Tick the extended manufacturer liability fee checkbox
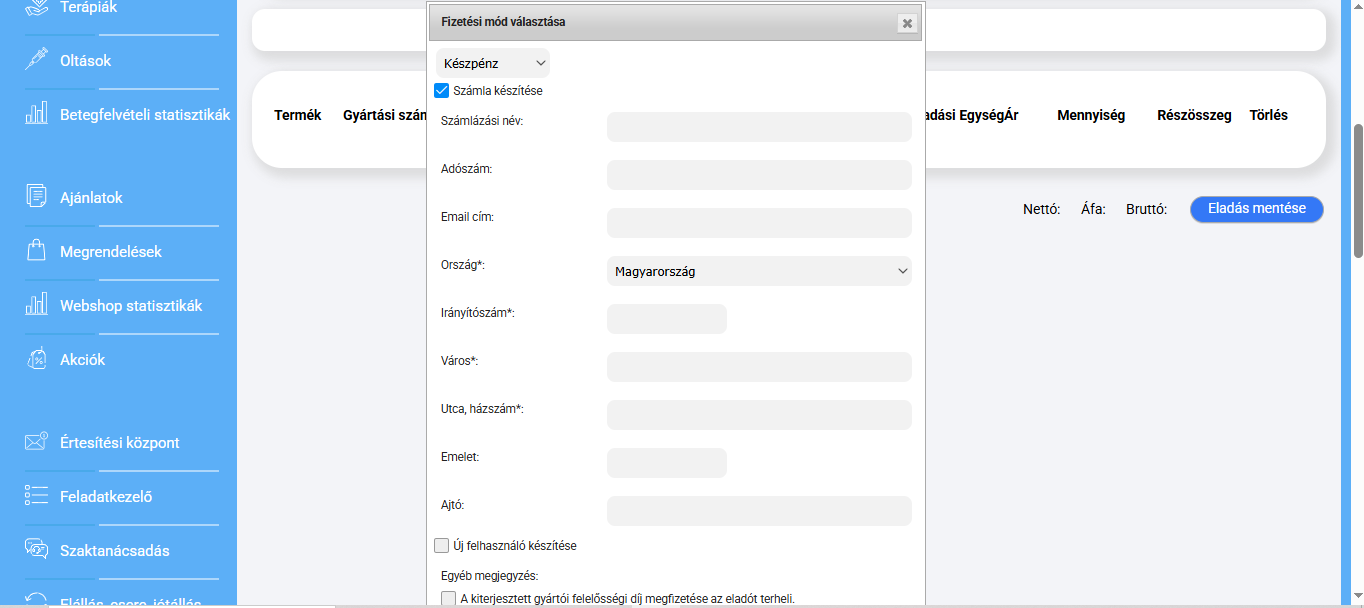The height and width of the screenshot is (608, 1364). (x=448, y=598)
